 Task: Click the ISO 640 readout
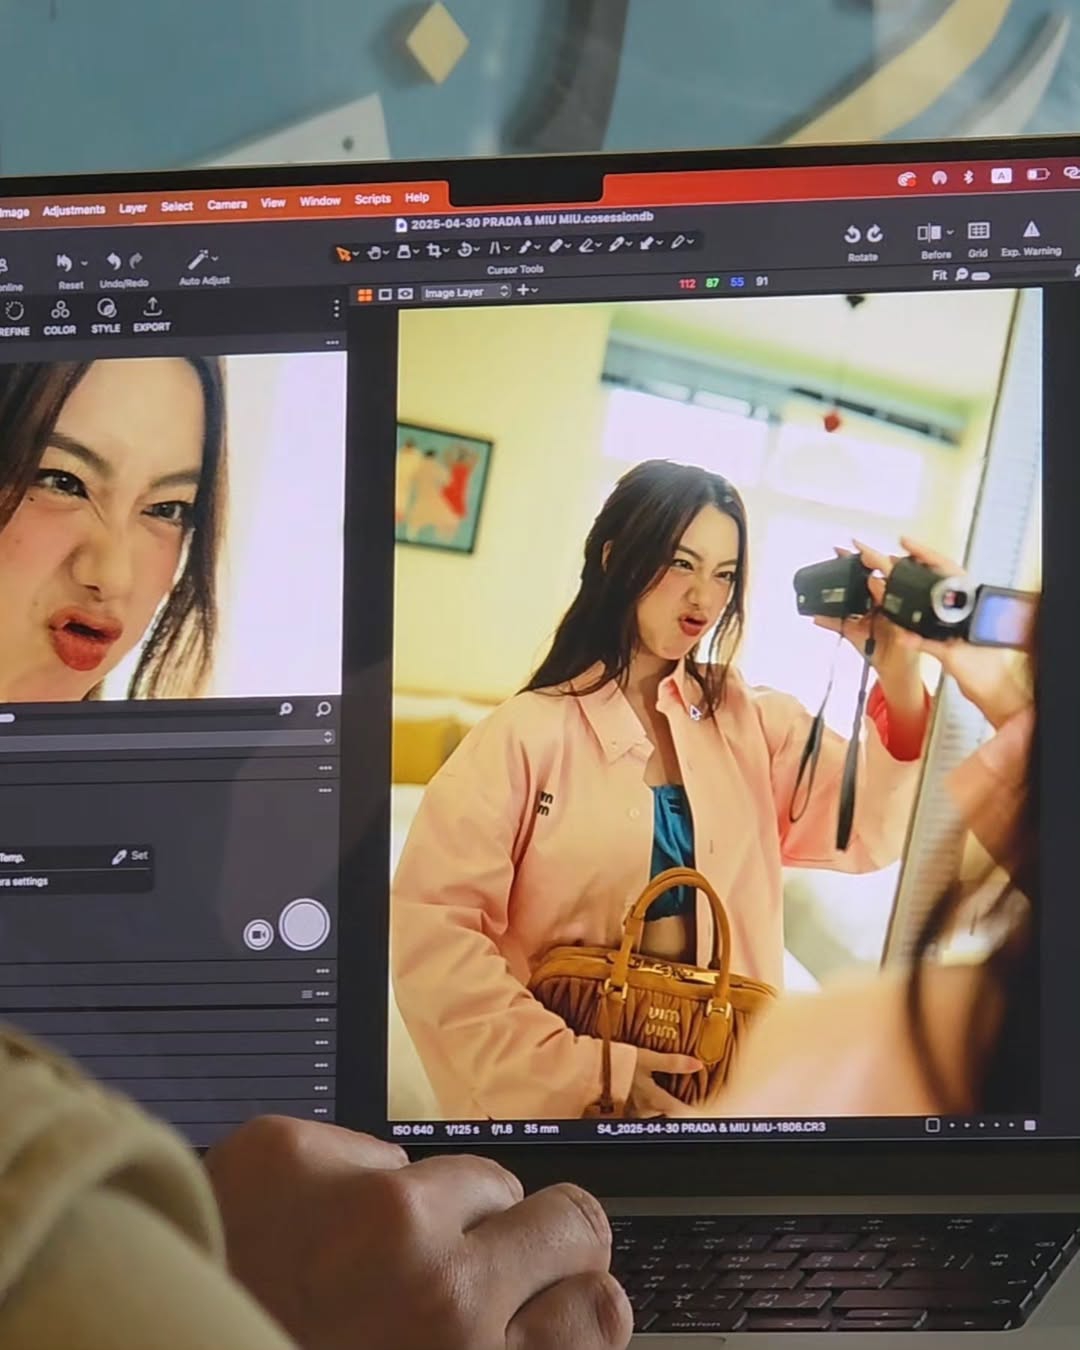tap(413, 1130)
